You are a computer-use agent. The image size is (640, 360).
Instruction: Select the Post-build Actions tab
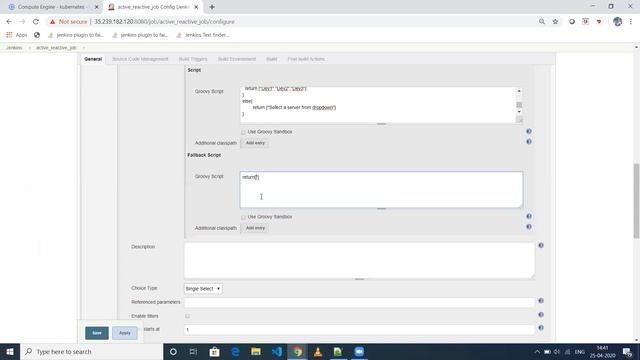coord(306,59)
